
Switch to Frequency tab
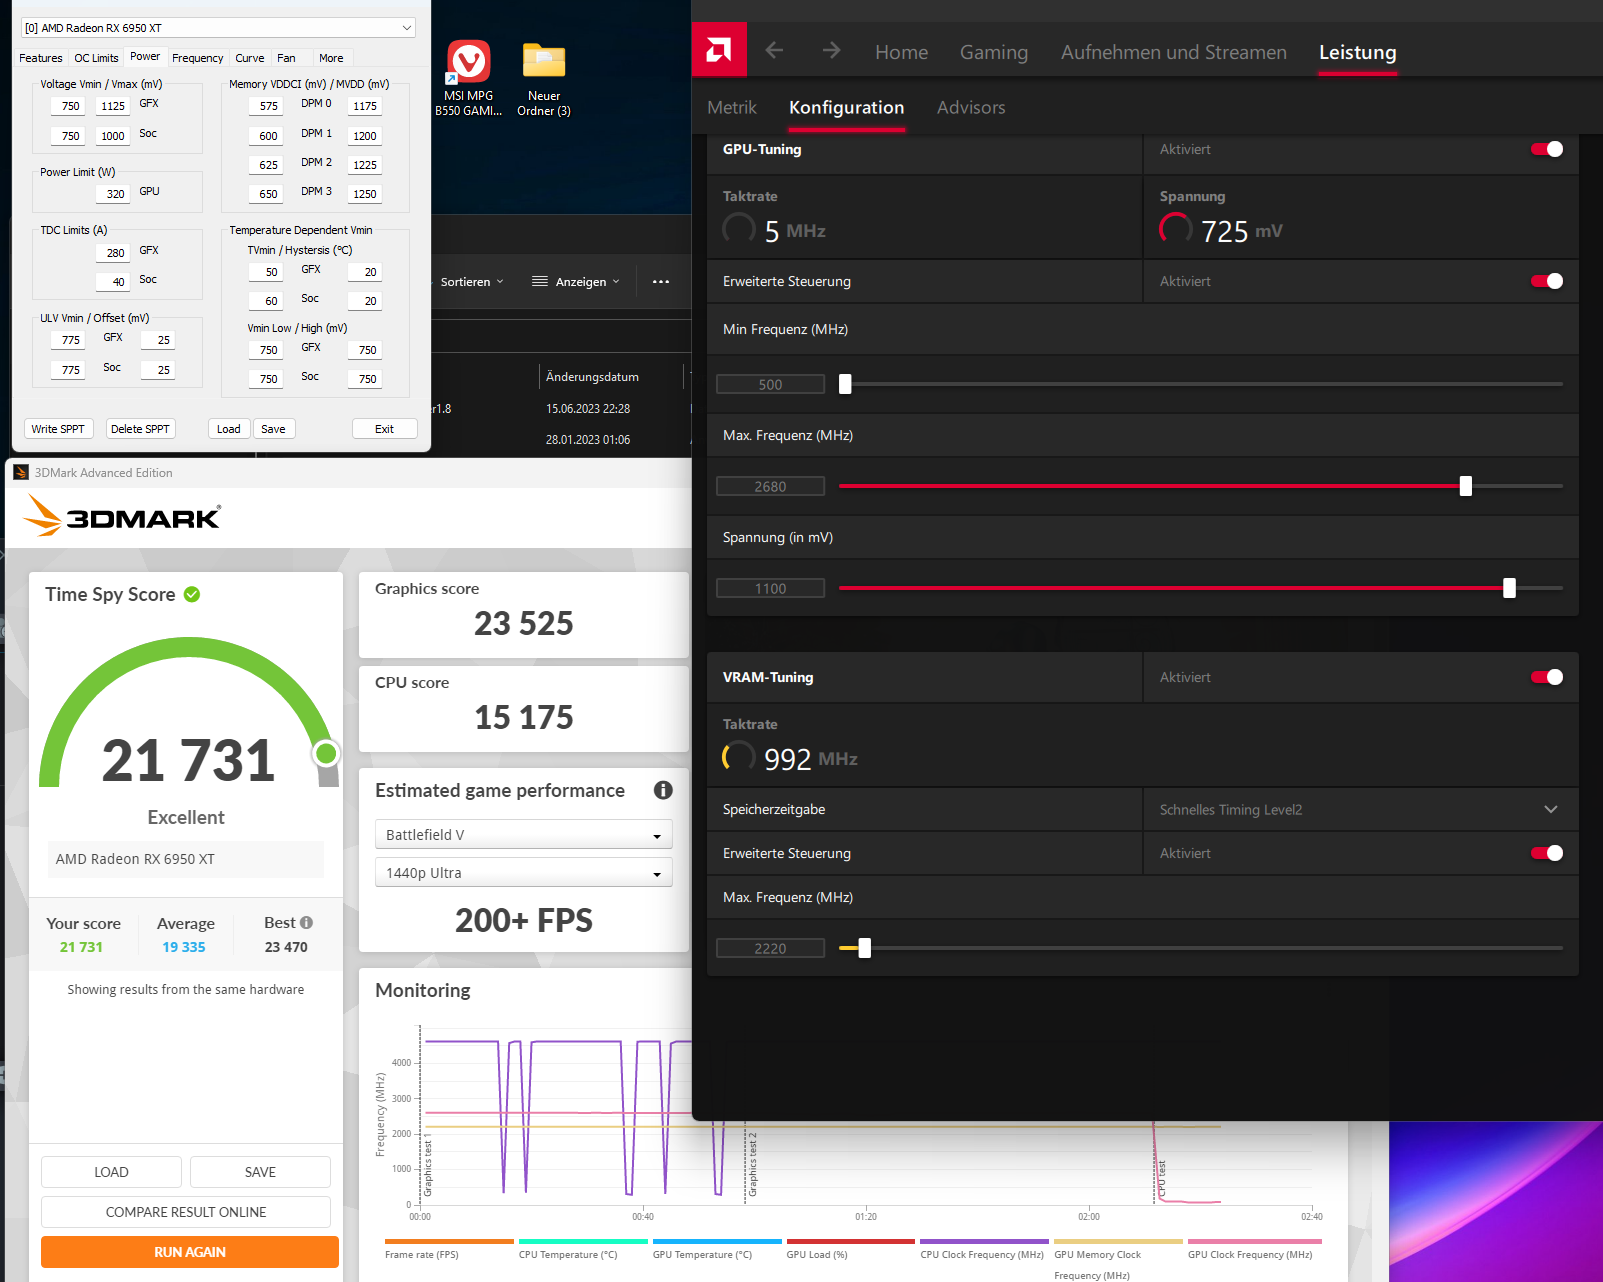tap(198, 58)
